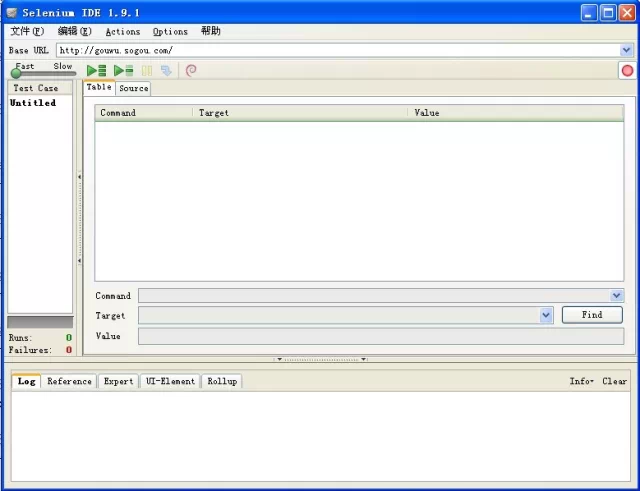
Task: Expand the Base URL dropdown arrow
Action: coord(626,50)
